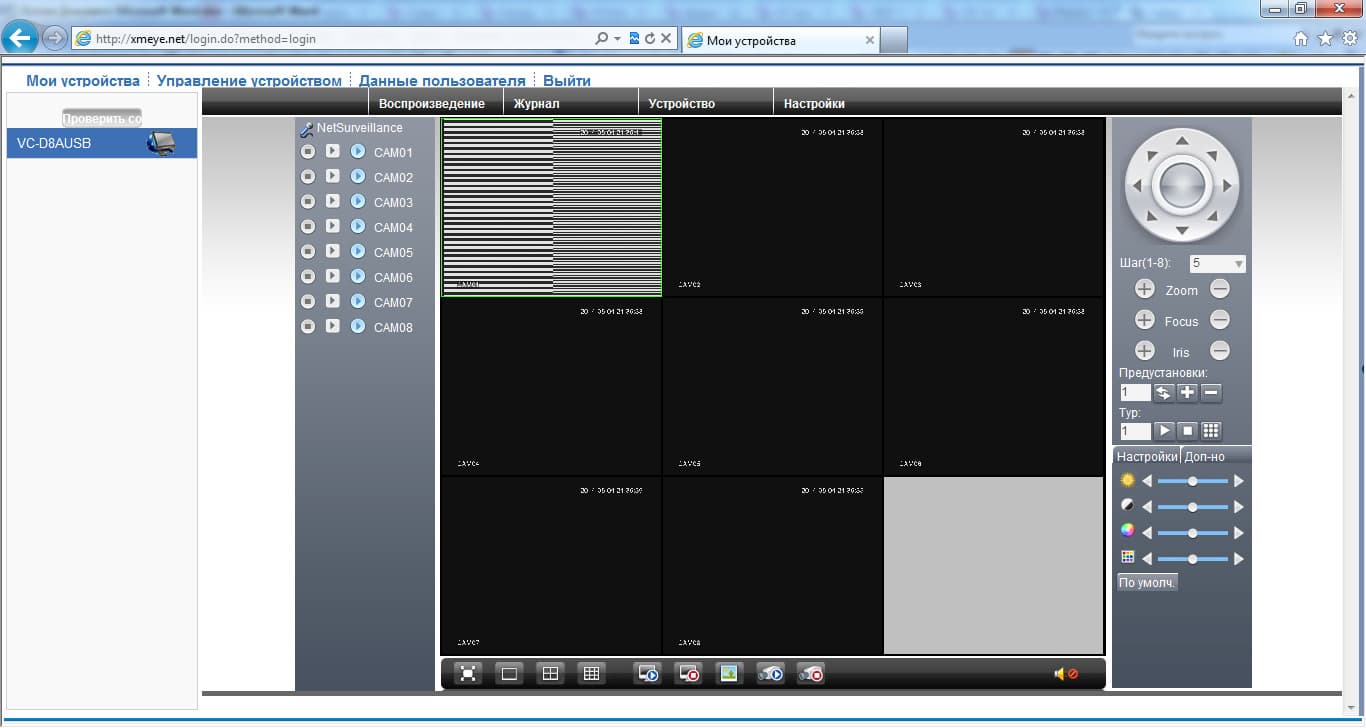Click the browser address bar with xmeye.net
This screenshot has height=728, width=1366.
pyautogui.click(x=335, y=39)
